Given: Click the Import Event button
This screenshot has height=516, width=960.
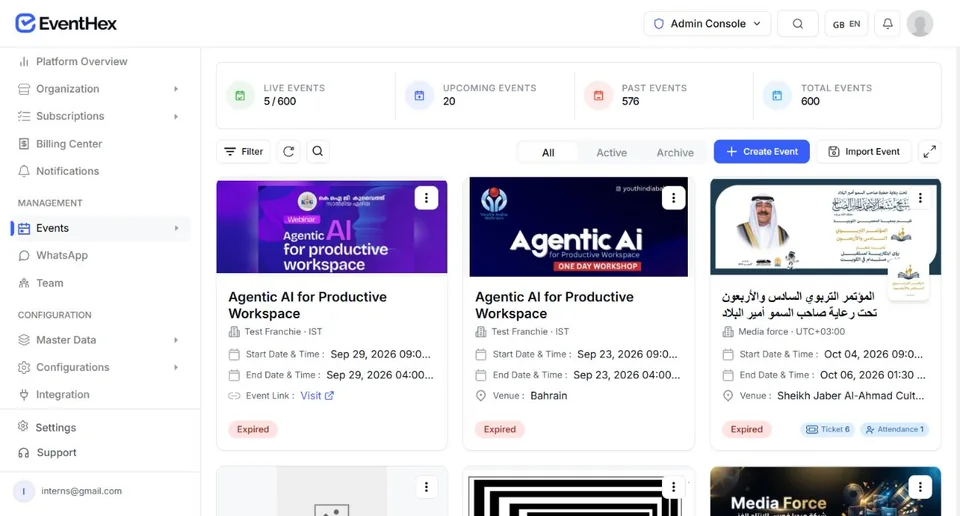Looking at the screenshot, I should pos(864,151).
